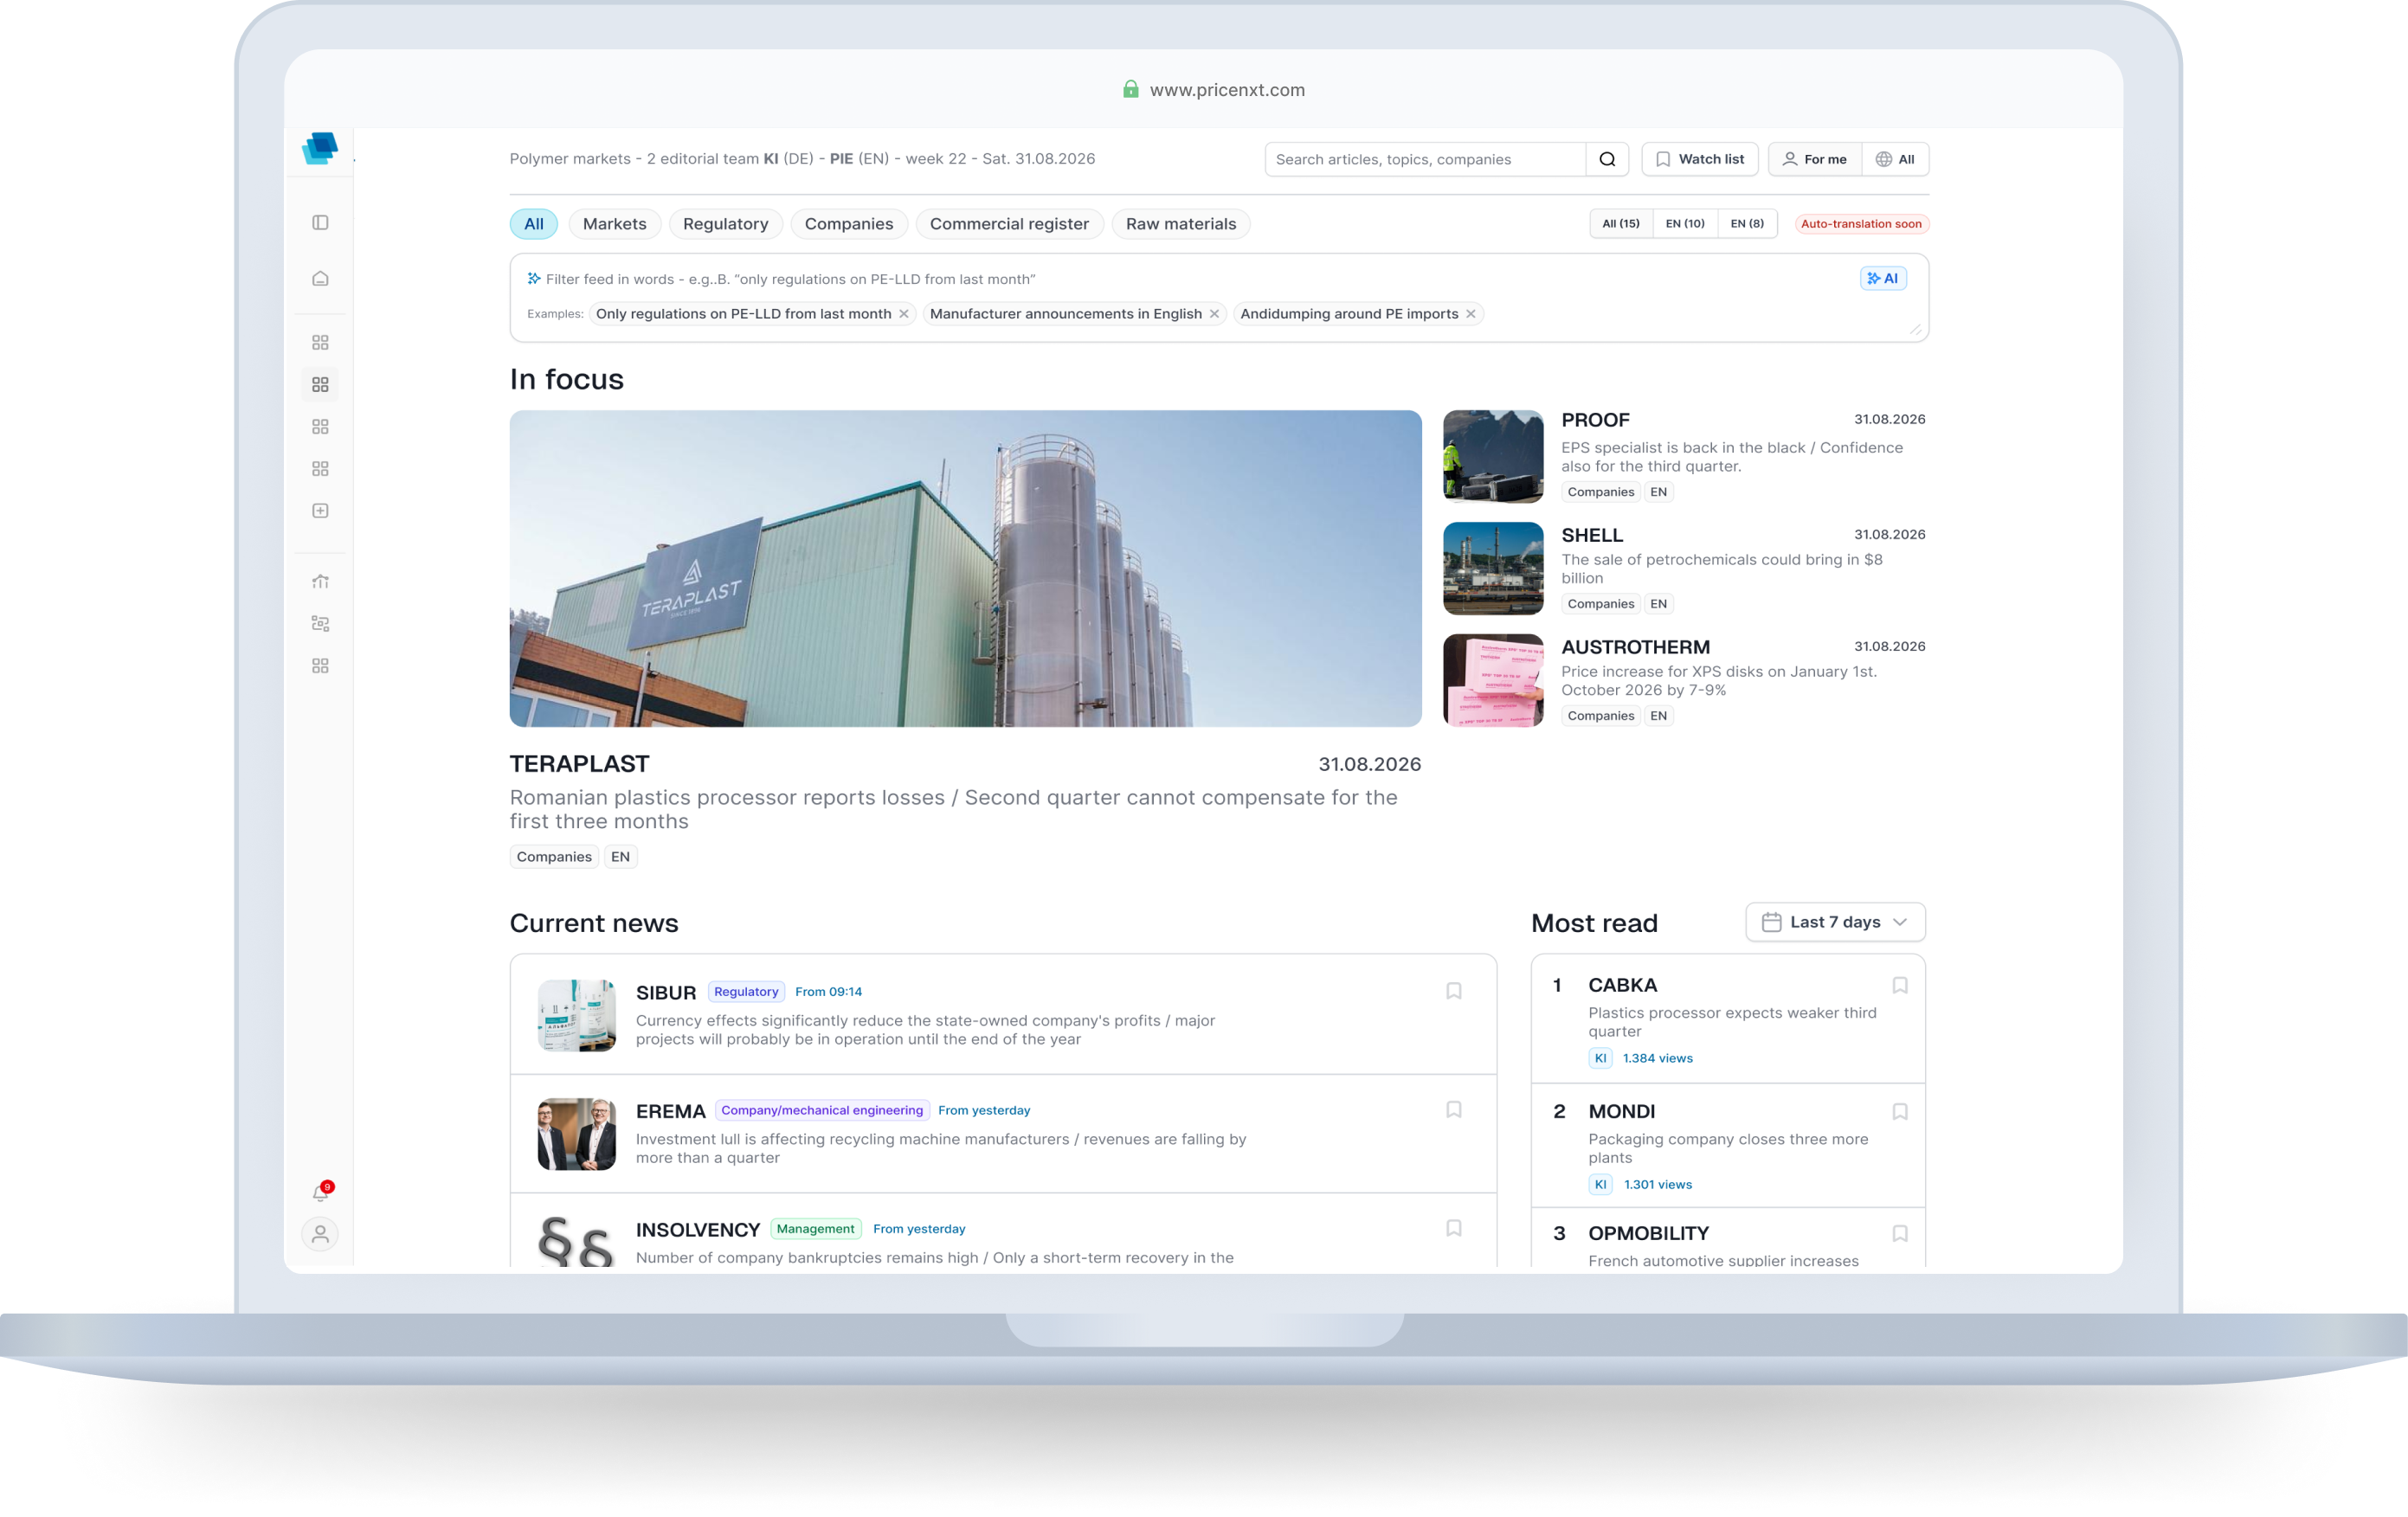The height and width of the screenshot is (1517, 2408).
Task: Remove the 'Andidumping around PE imports' chip
Action: tap(1471, 314)
